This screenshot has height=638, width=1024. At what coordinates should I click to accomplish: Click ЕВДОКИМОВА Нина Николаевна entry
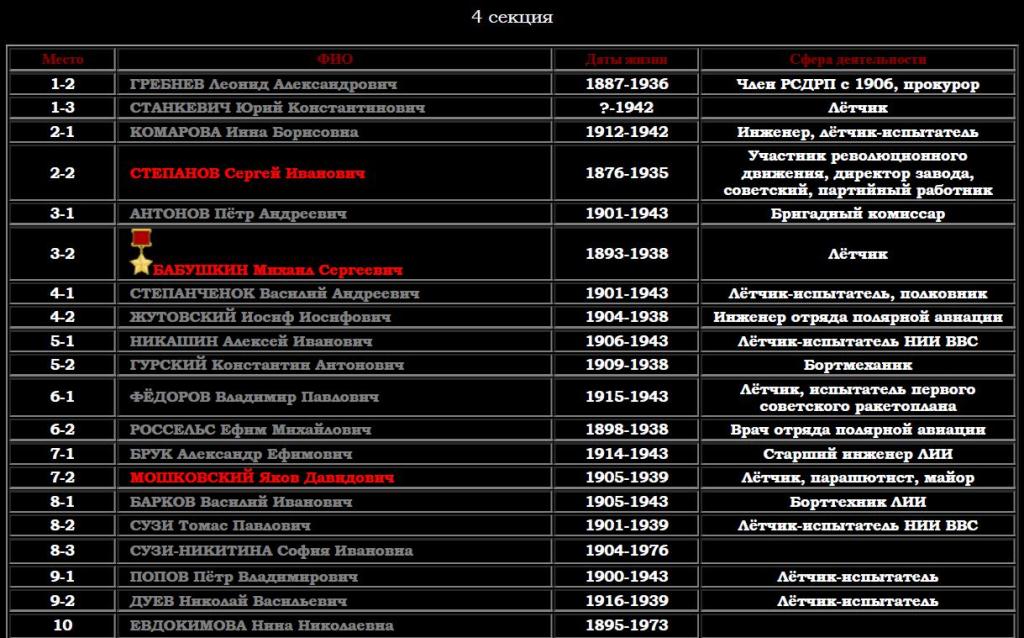261,626
